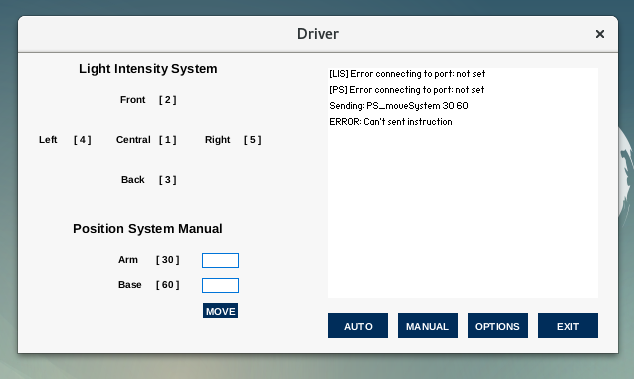This screenshot has height=379, width=634.
Task: Click the Base label
Action: 130,285
